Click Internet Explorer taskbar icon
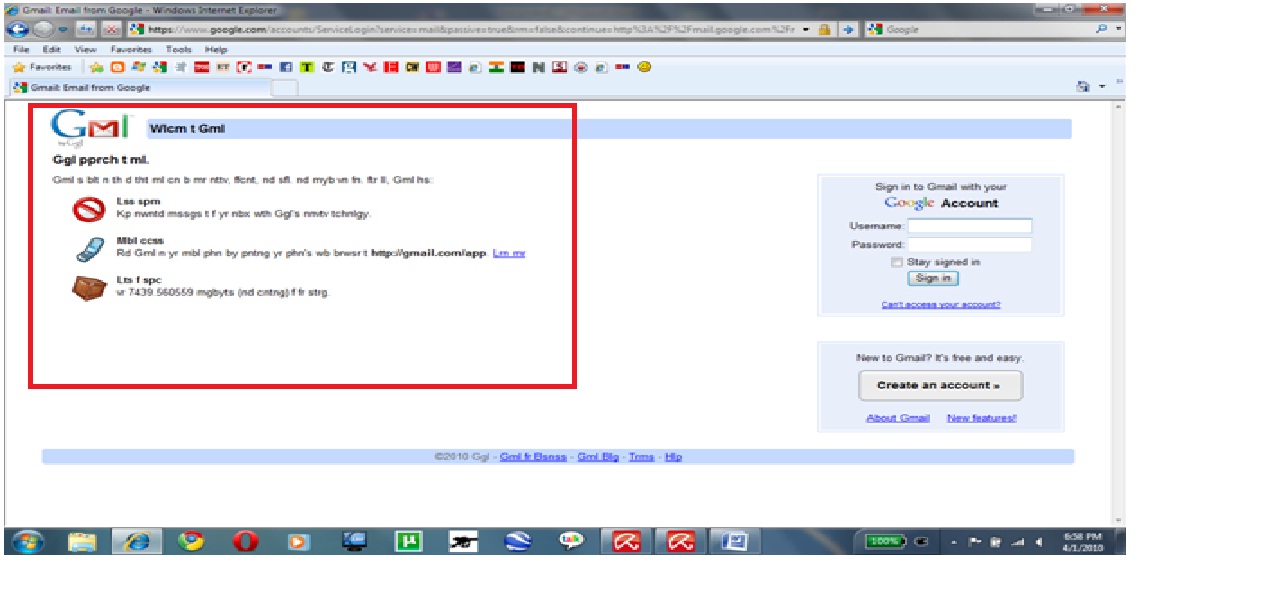This screenshot has height=592, width=1274. pyautogui.click(x=135, y=541)
